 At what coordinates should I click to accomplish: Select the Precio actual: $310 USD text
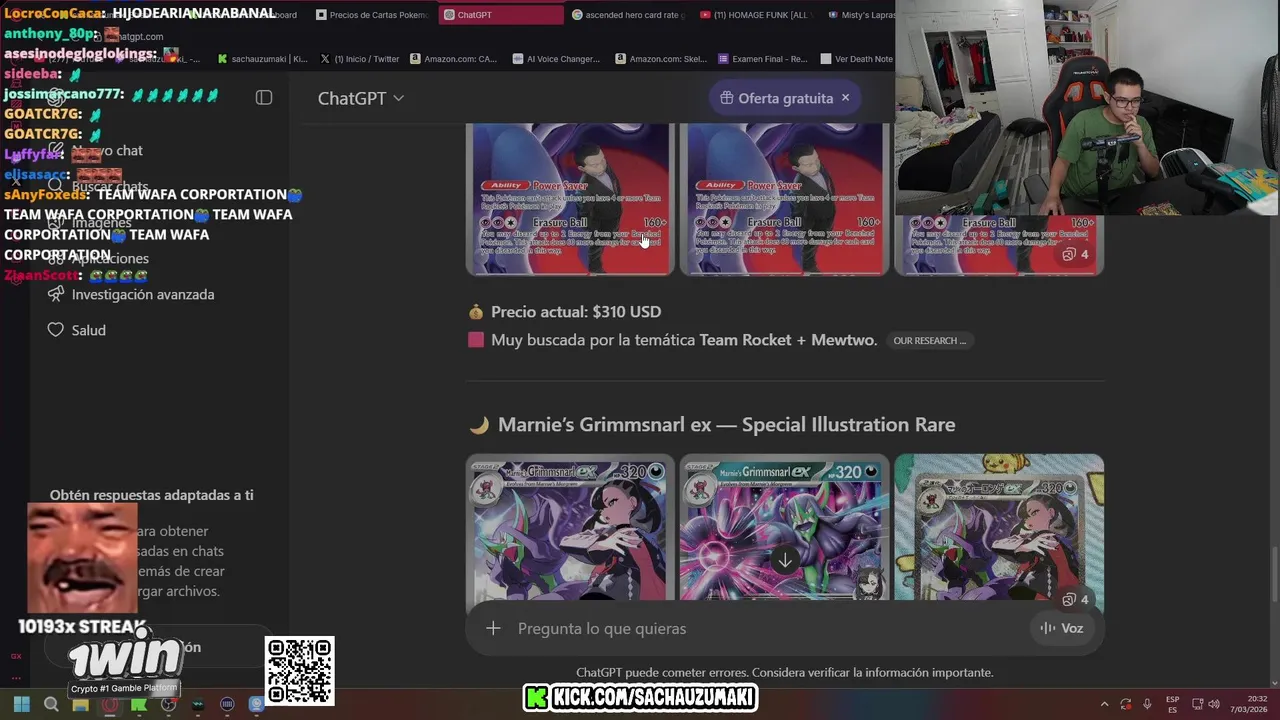coord(576,312)
